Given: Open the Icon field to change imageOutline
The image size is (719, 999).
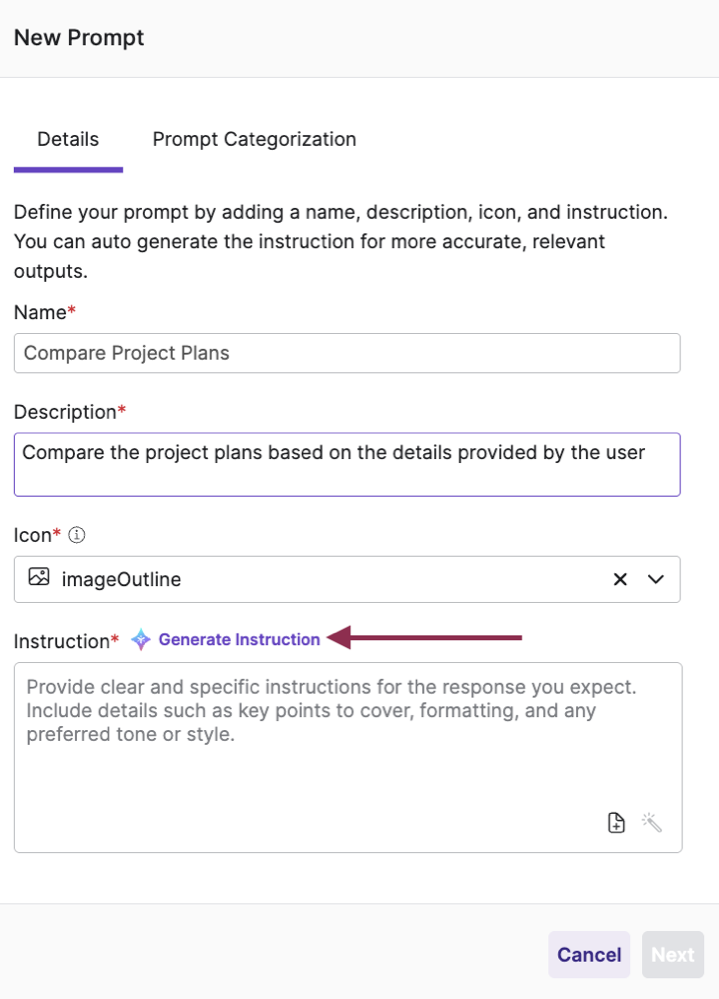Looking at the screenshot, I should coord(655,579).
